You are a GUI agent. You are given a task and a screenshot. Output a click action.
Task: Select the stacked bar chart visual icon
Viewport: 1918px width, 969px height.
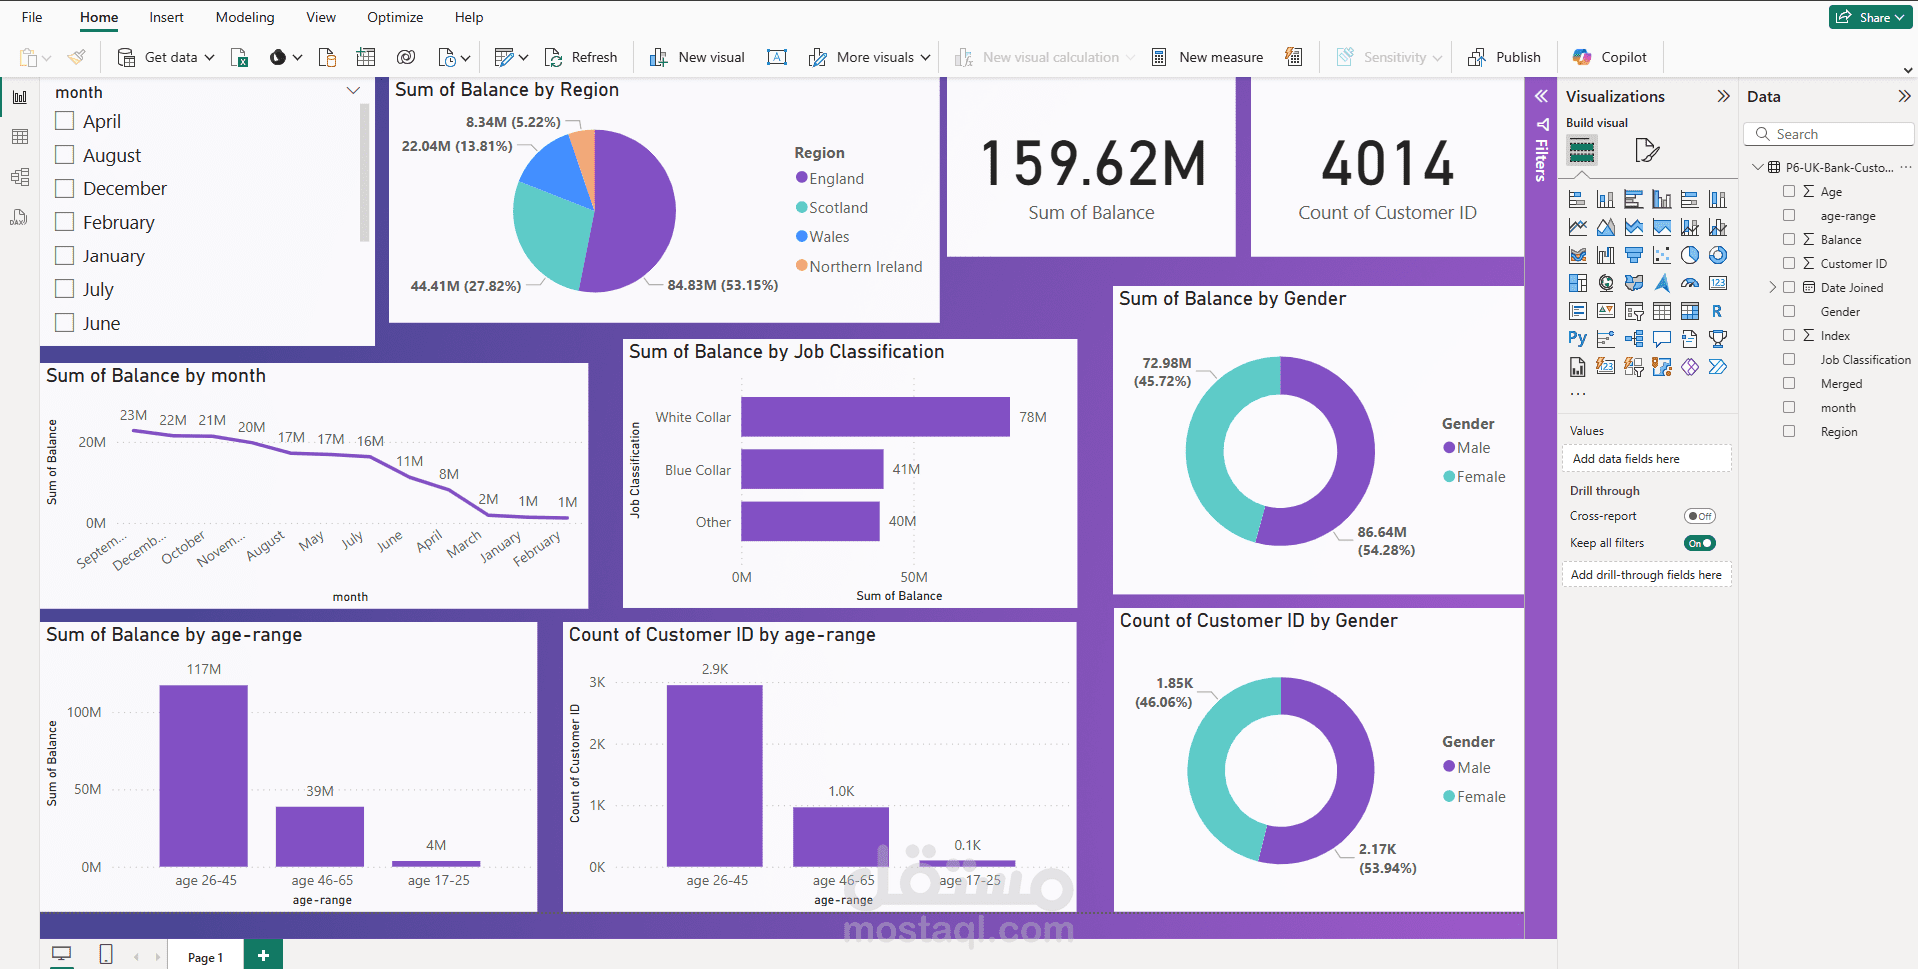point(1578,199)
